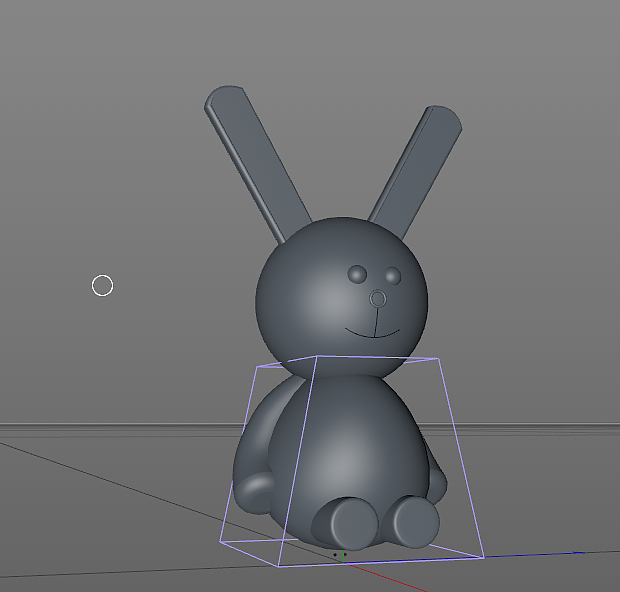This screenshot has height=592, width=620.
Task: Click the bunny's smiling mouth curve
Action: coord(372,333)
